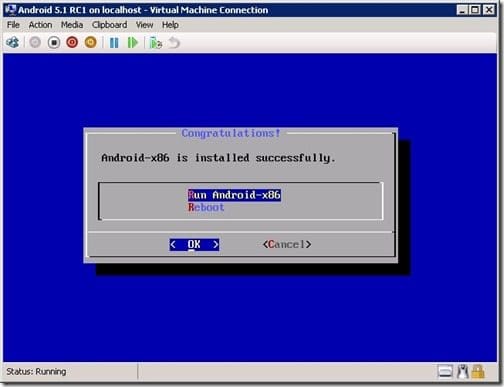
Task: Open the Help menu
Action: point(170,25)
